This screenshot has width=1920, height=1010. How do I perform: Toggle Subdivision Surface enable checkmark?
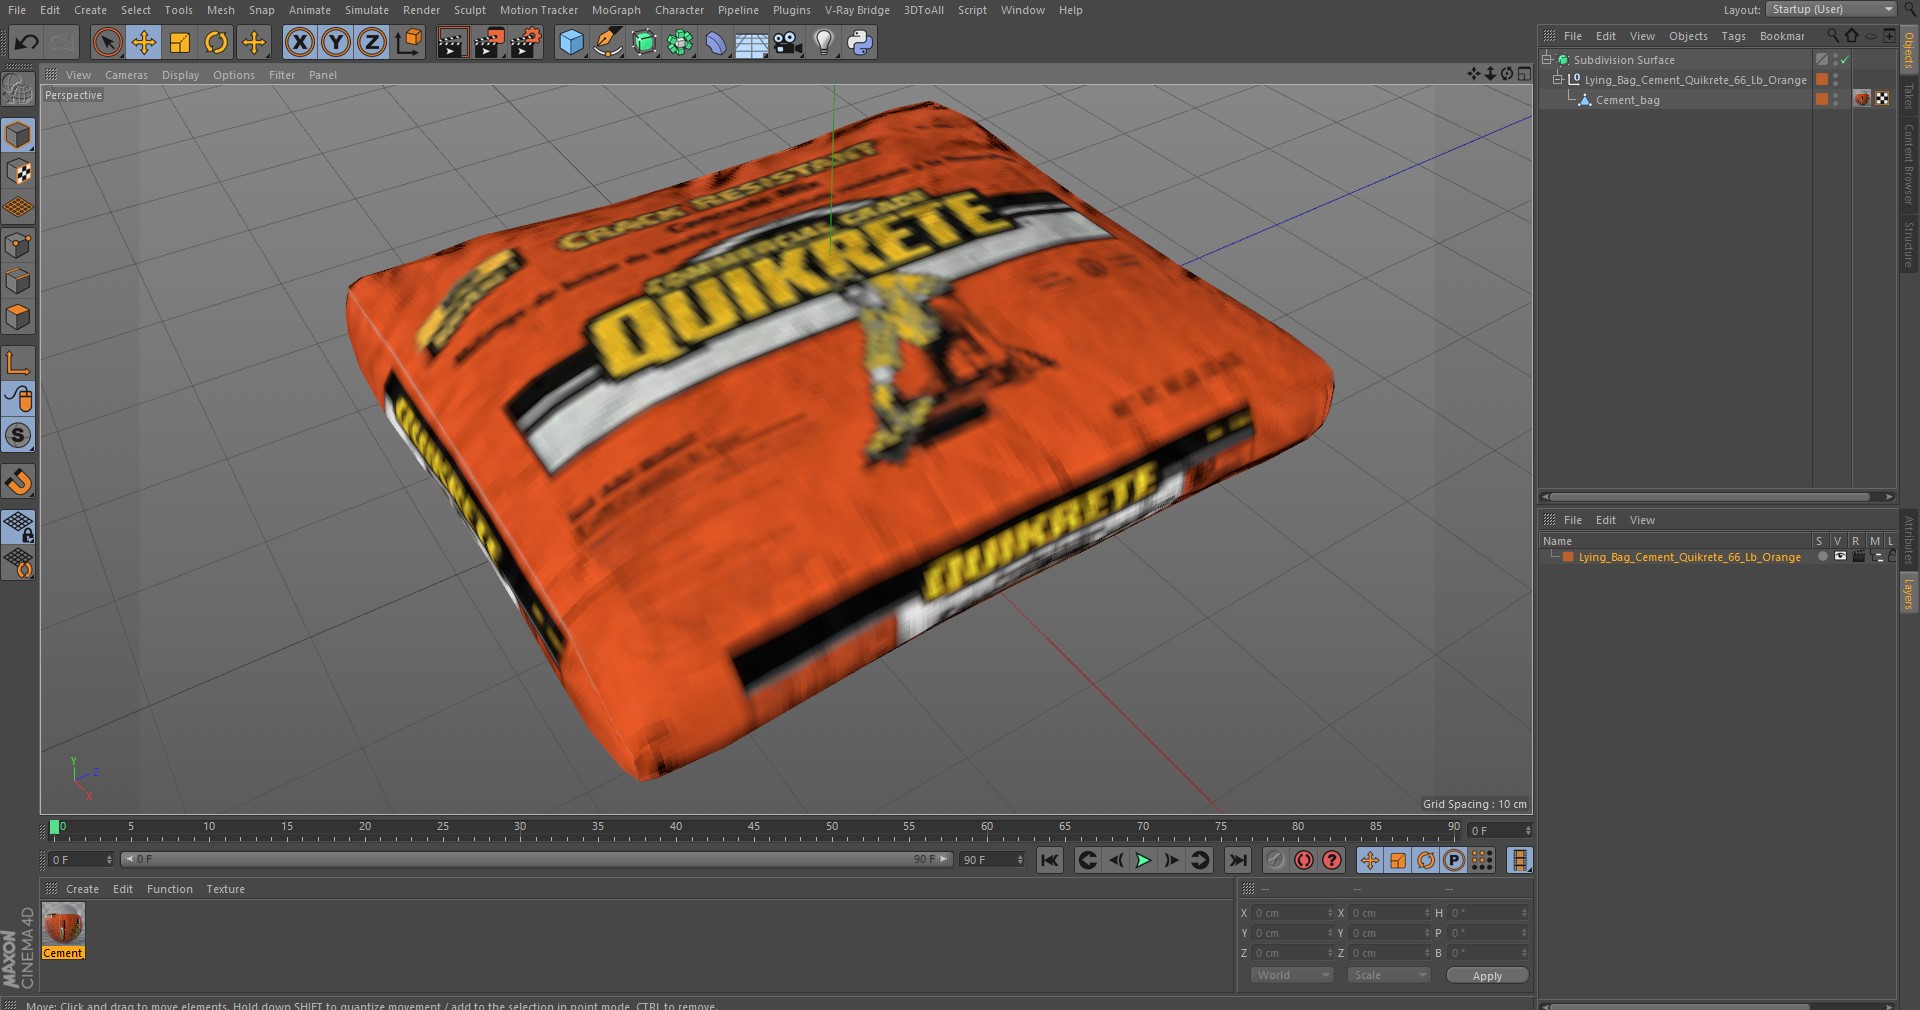point(1844,60)
